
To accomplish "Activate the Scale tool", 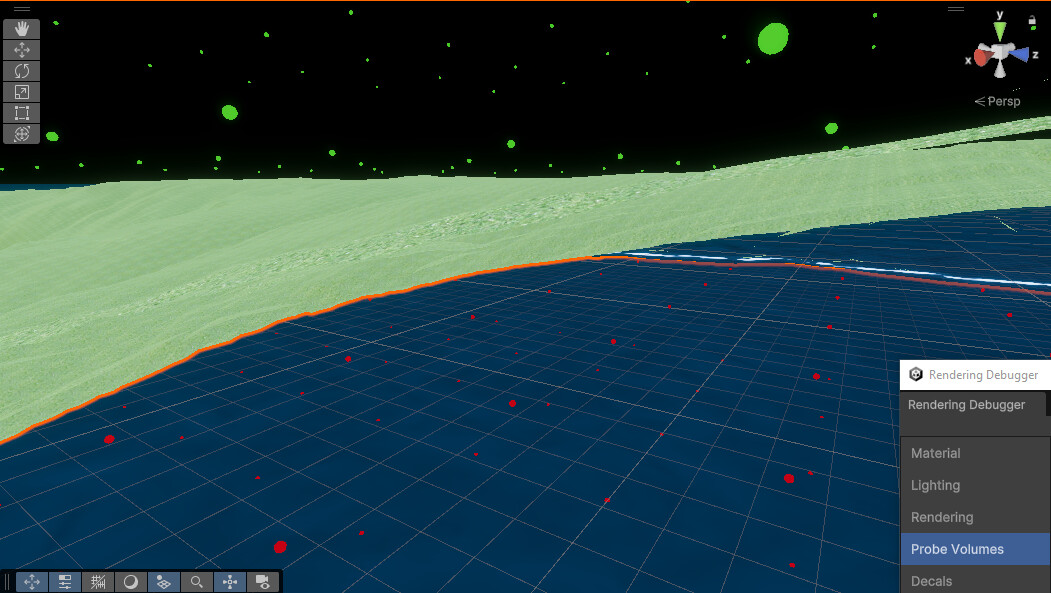I will pos(21,91).
